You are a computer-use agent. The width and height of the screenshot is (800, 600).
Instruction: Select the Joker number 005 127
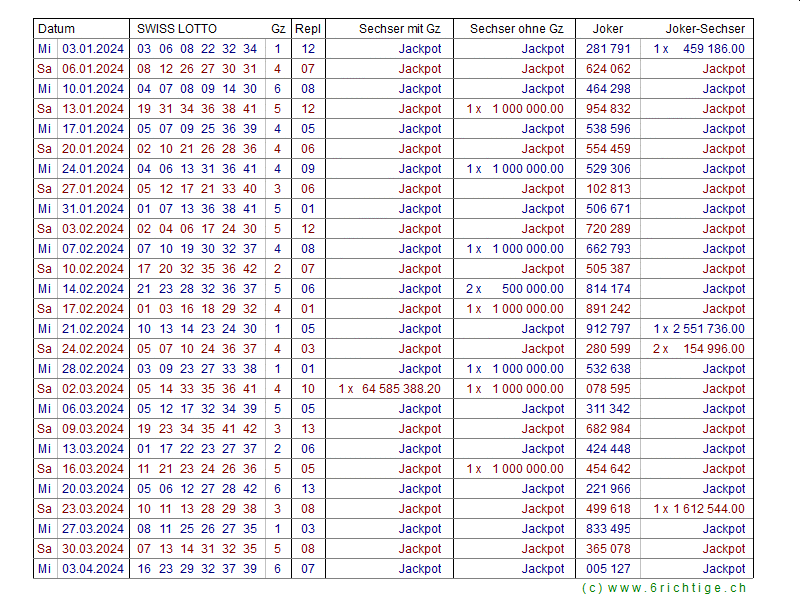point(608,569)
